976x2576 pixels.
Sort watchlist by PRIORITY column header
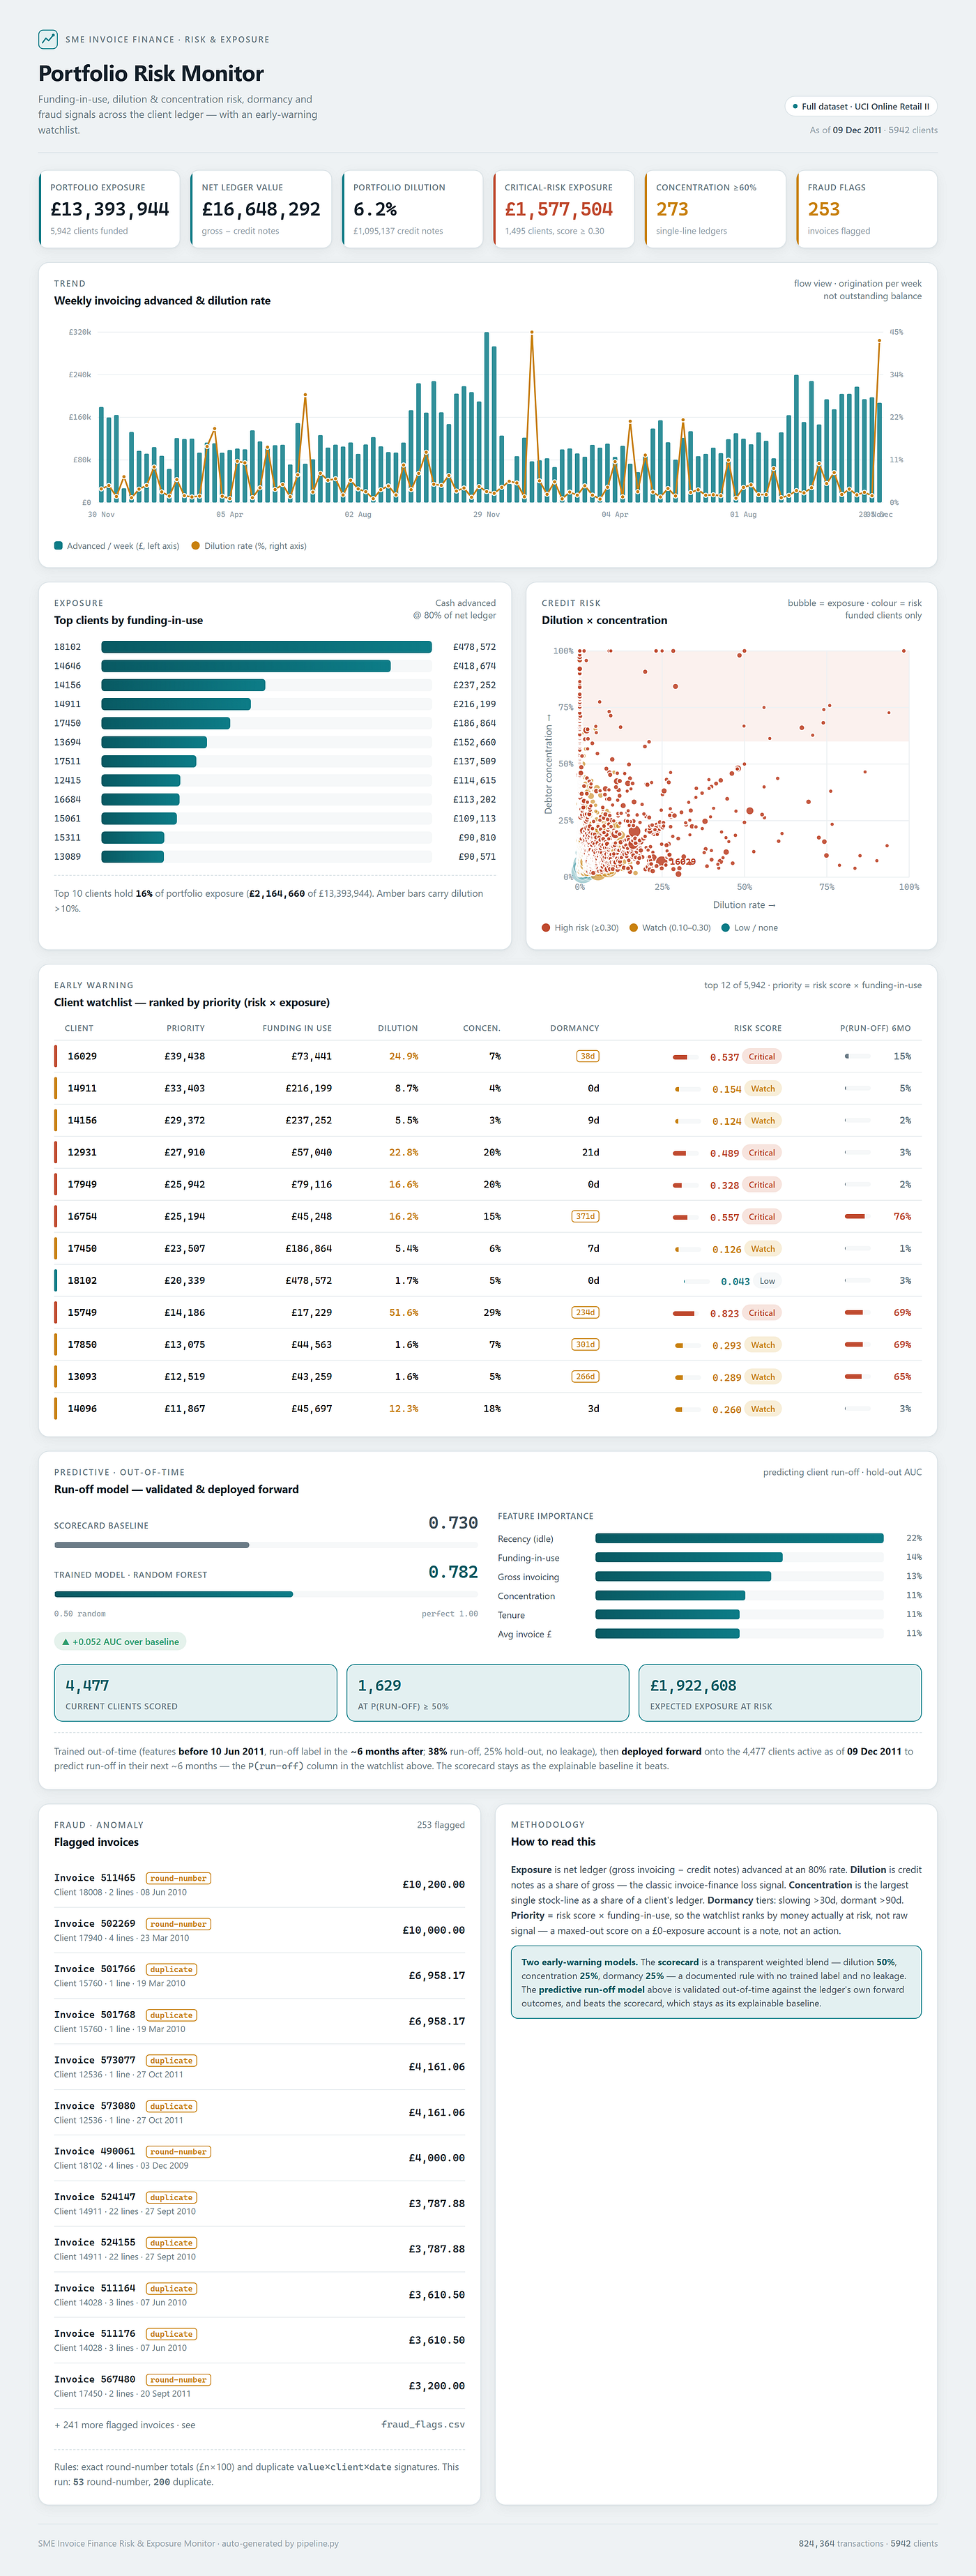point(185,1028)
